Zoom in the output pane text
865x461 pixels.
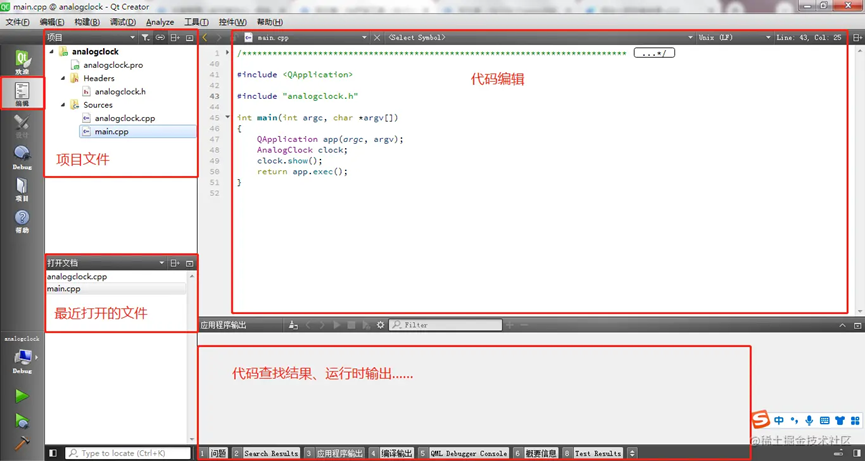pos(510,325)
